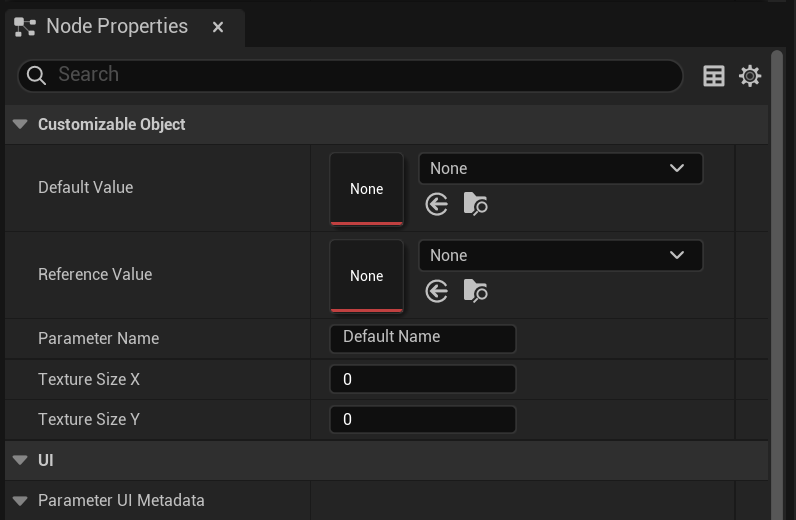Open the Reference Value asset dropdown
The image size is (796, 520).
[x=560, y=255]
